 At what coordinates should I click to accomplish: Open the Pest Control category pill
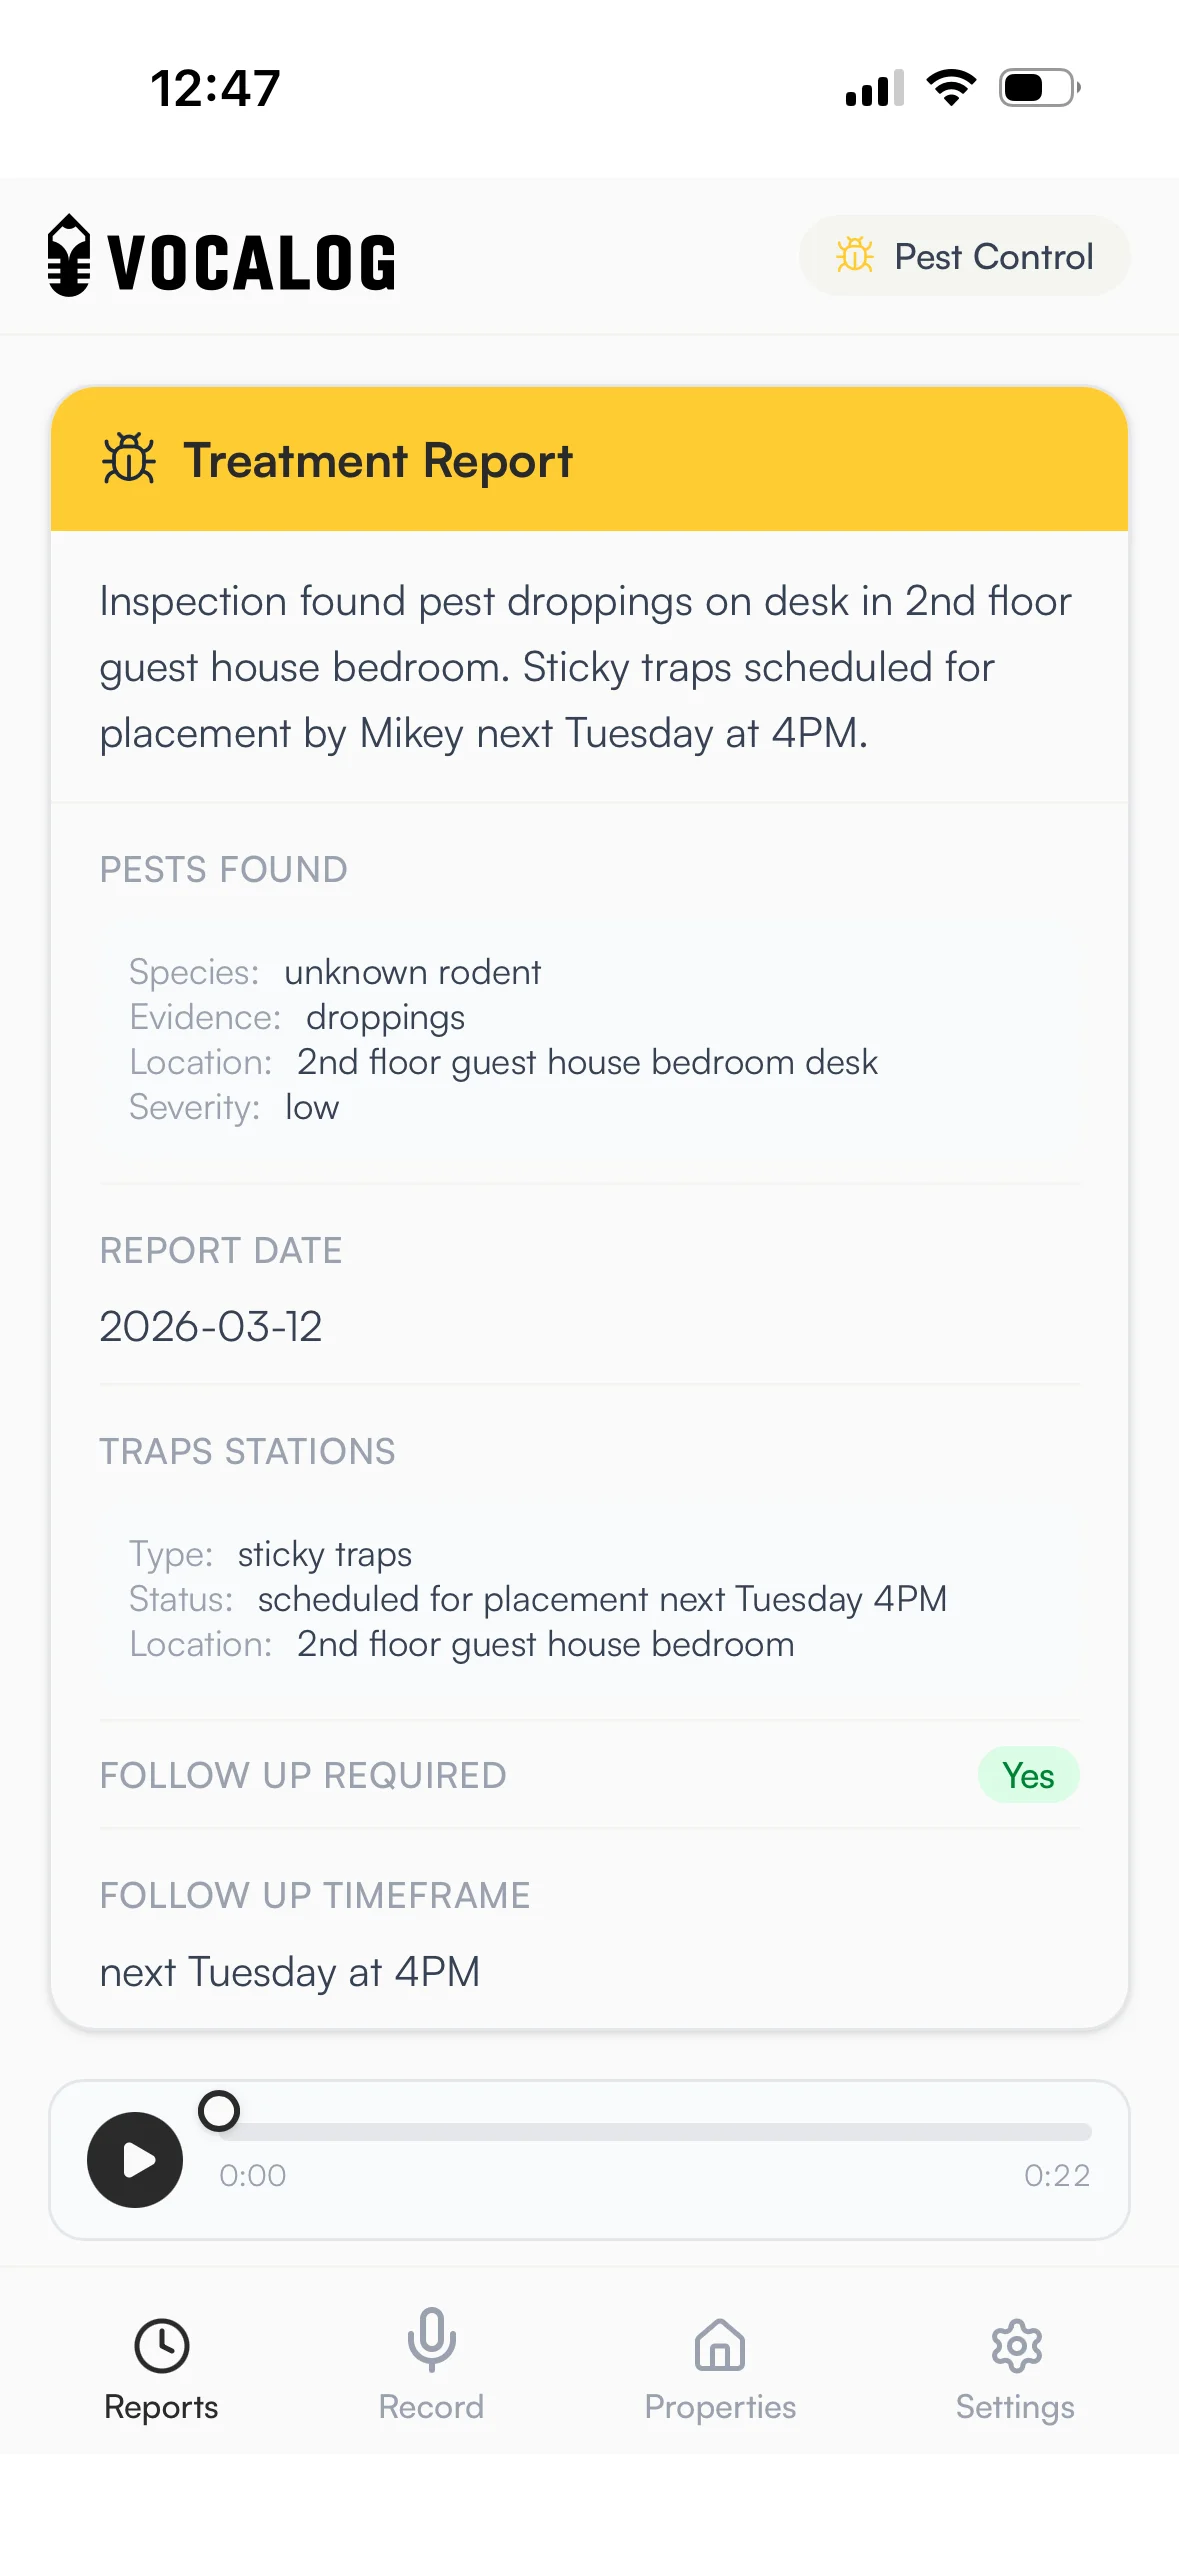coord(964,257)
